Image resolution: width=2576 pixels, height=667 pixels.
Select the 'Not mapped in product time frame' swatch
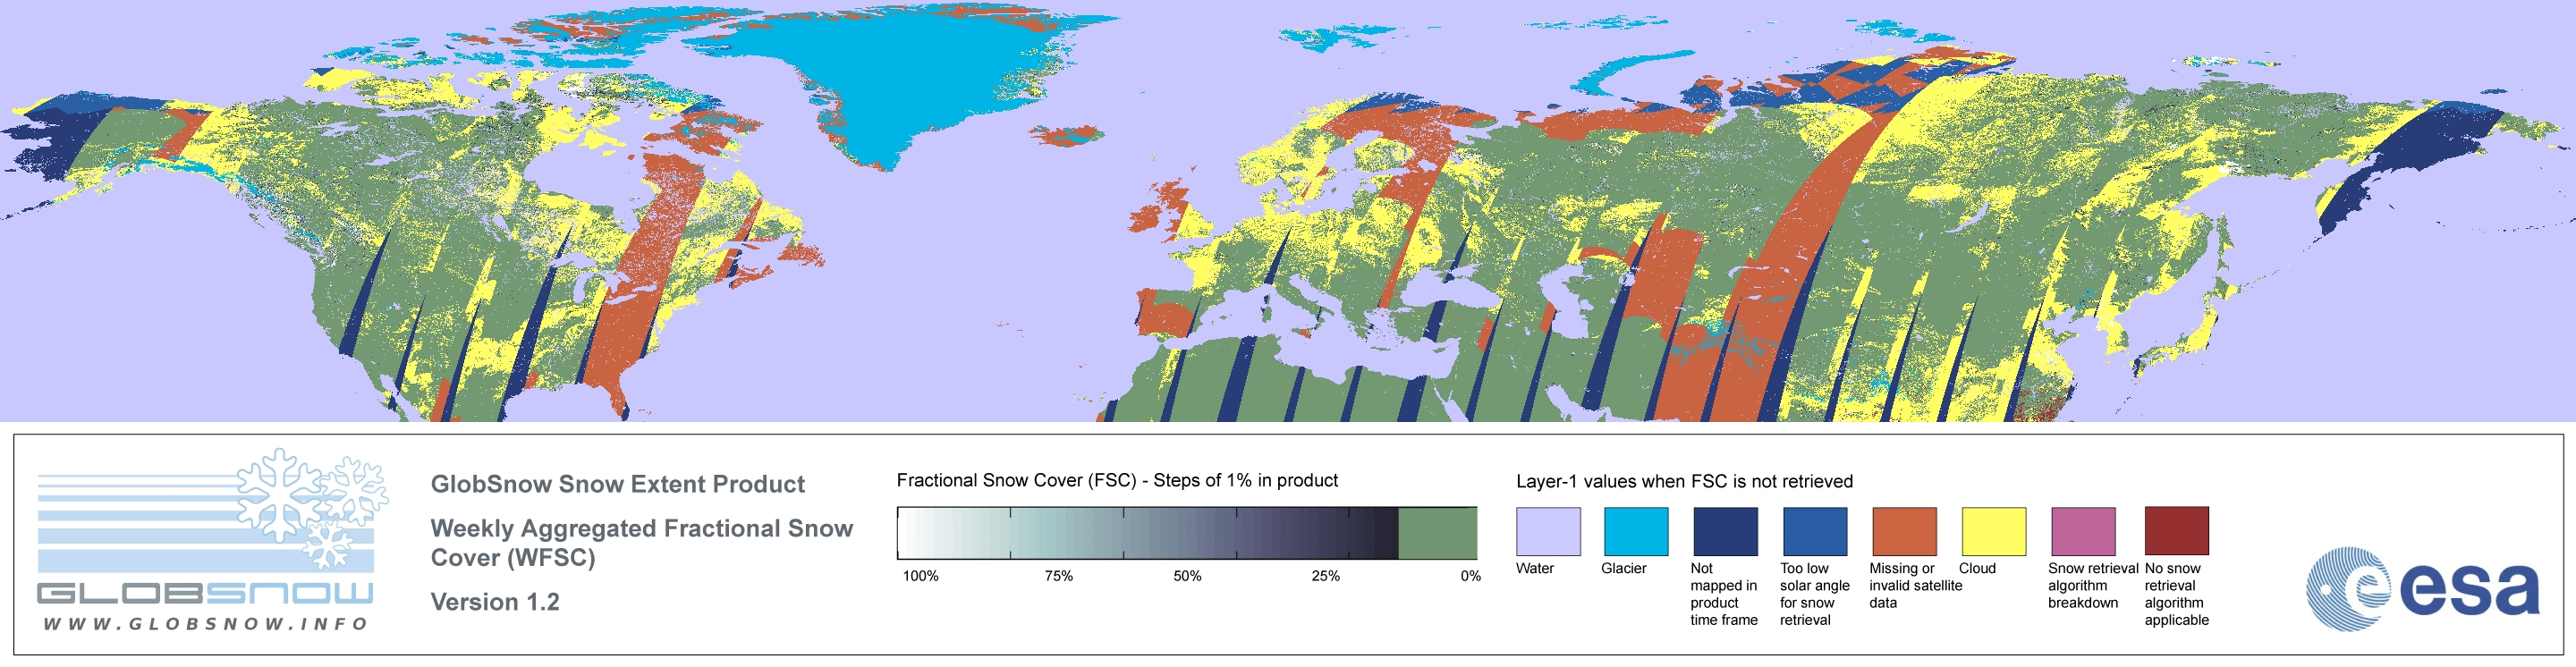[1725, 531]
